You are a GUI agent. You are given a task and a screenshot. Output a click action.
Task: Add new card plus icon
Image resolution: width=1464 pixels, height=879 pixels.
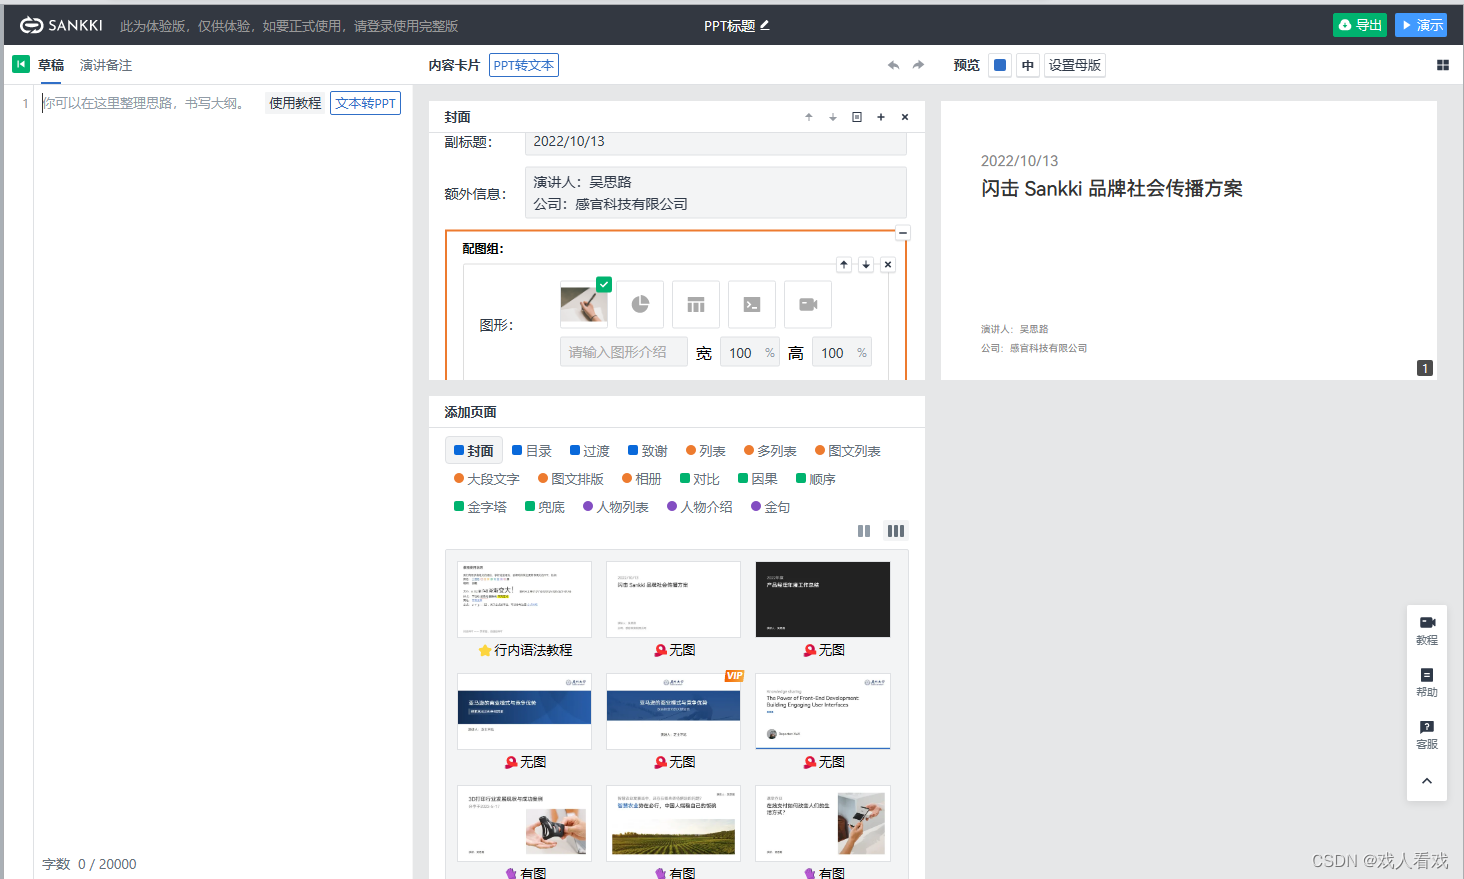click(881, 117)
